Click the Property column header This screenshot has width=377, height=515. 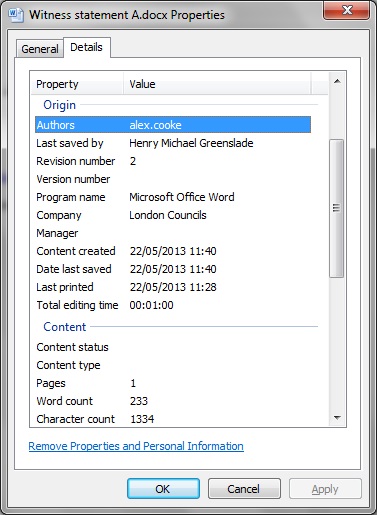(77, 84)
